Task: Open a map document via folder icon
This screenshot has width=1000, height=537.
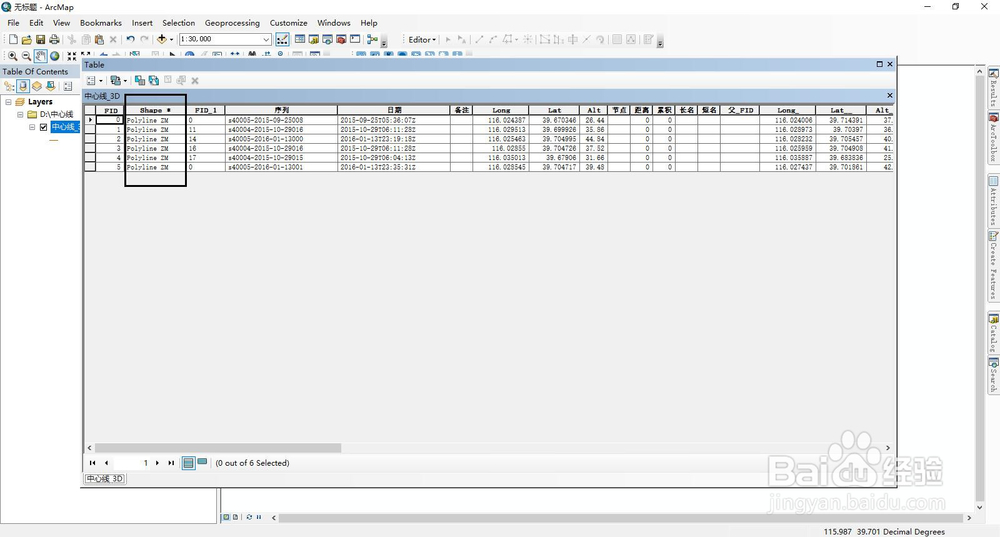Action: (x=26, y=40)
